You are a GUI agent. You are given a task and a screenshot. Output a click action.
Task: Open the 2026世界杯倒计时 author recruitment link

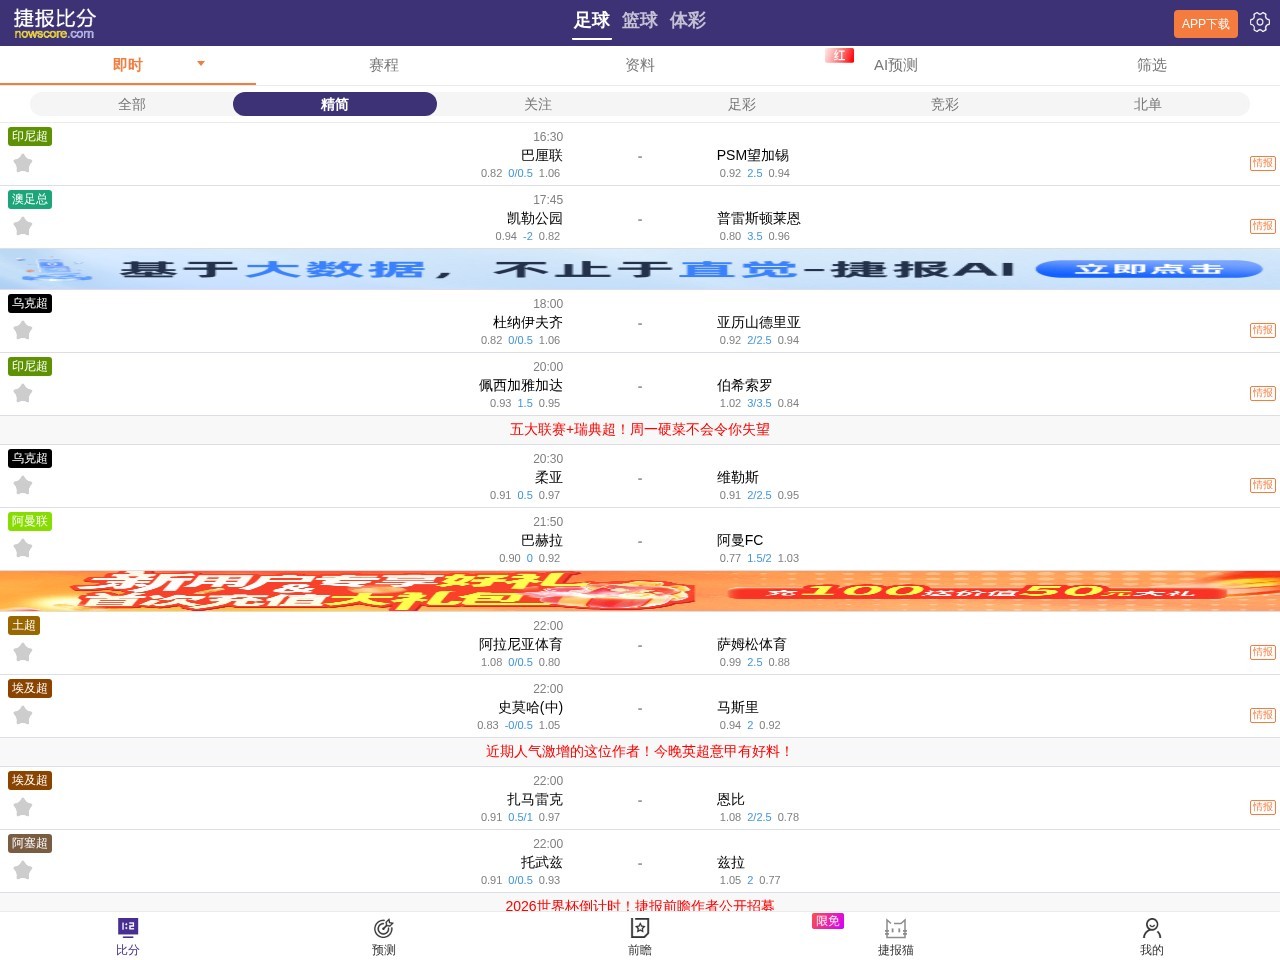pos(639,906)
